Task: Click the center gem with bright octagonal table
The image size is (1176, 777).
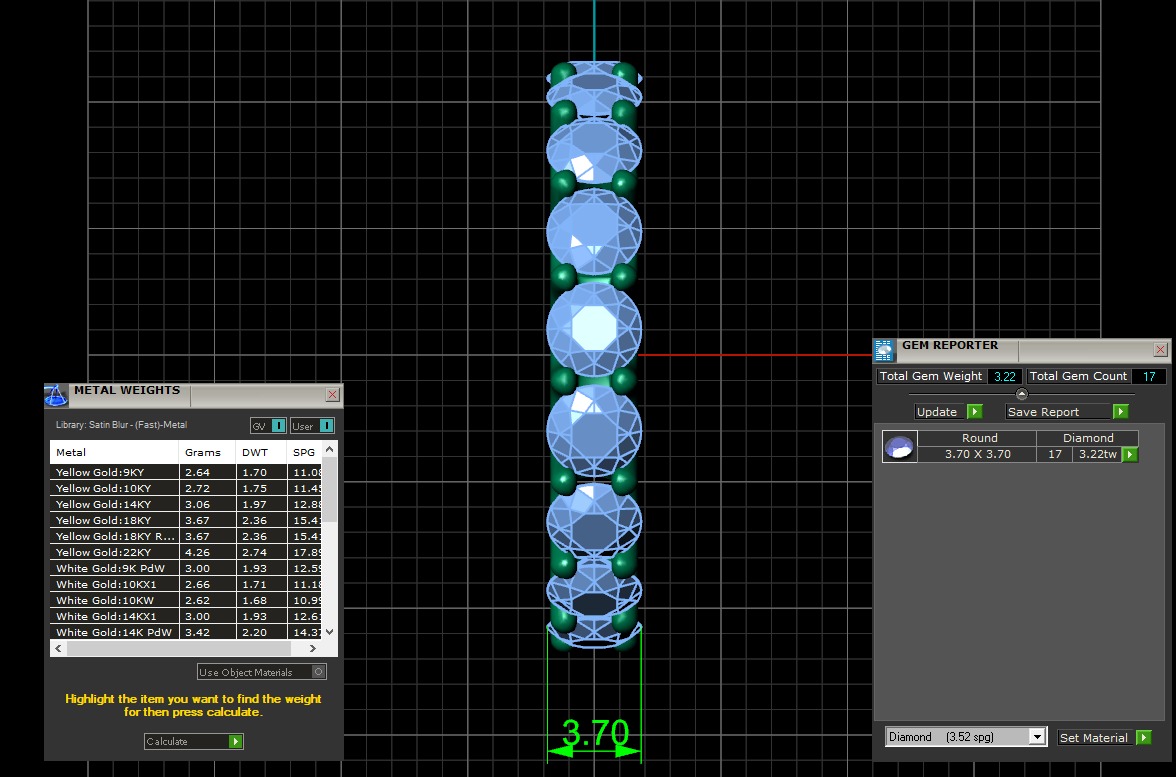Action: pos(594,328)
